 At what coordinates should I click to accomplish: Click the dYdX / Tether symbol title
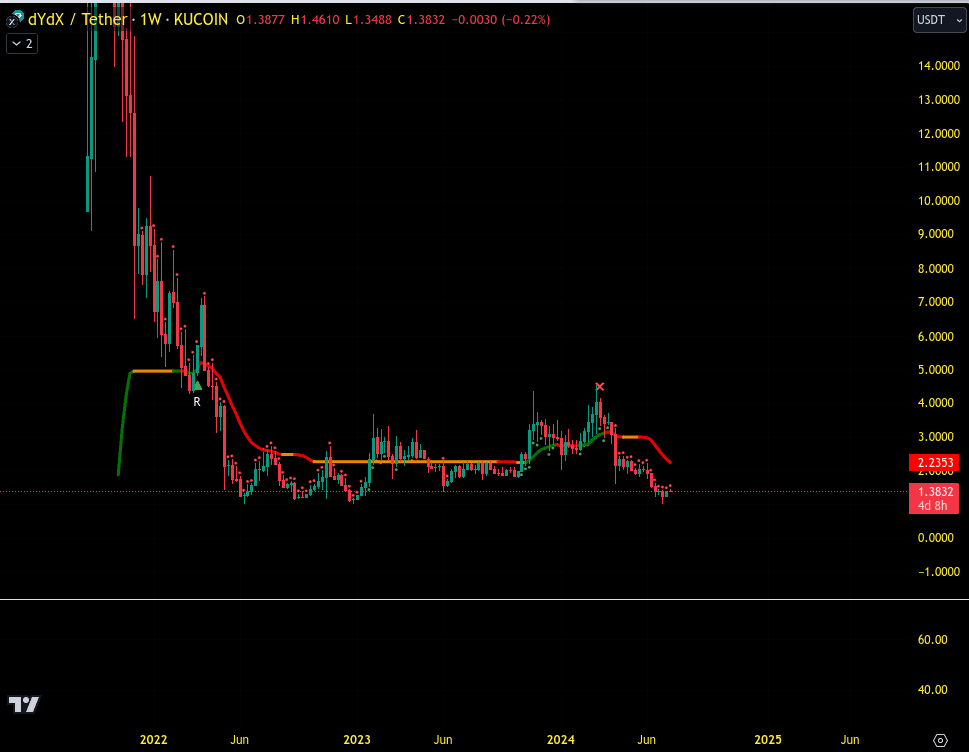point(78,20)
